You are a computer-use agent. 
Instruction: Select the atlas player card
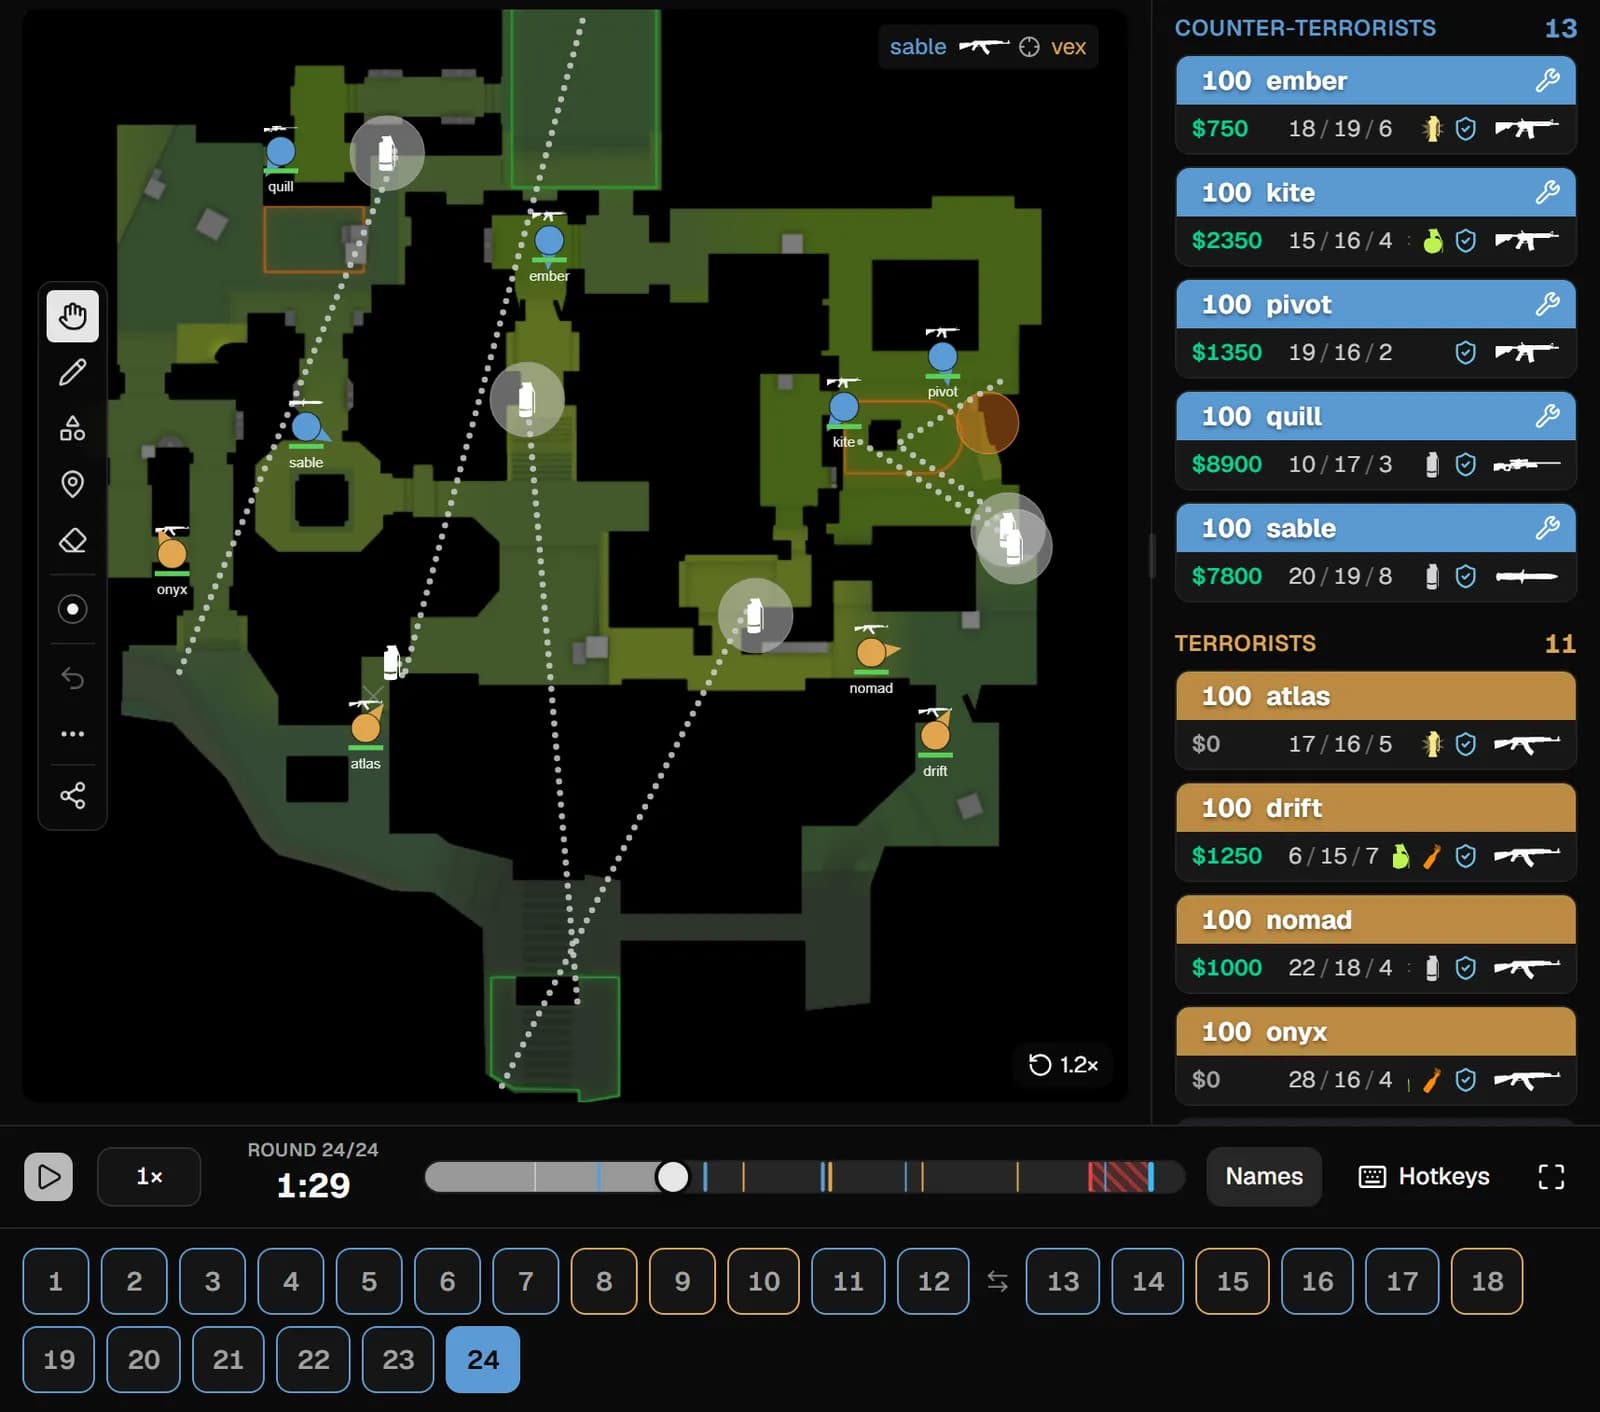pos(1376,720)
